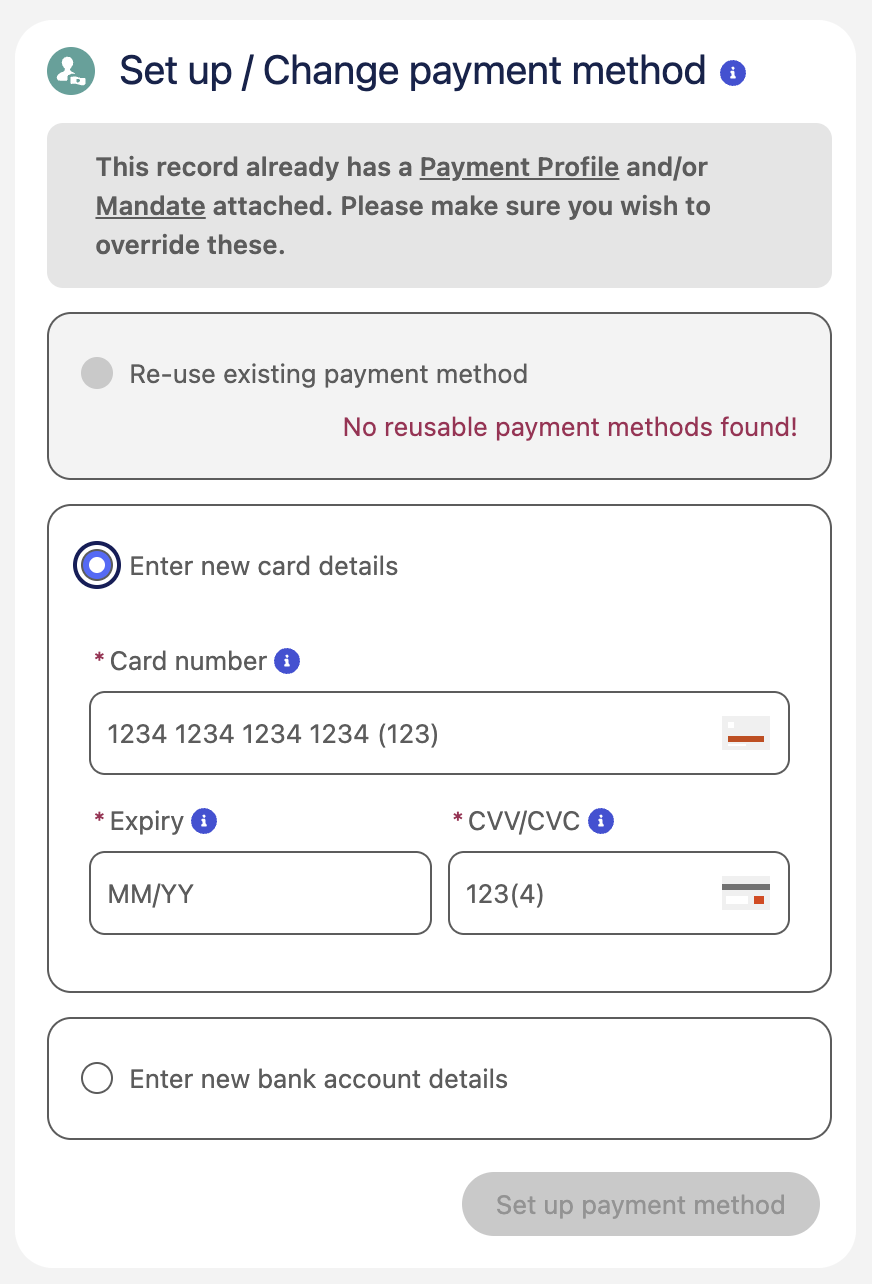Screen dimensions: 872x1284
Task: Click card back icon in CVV field
Action: (745, 893)
